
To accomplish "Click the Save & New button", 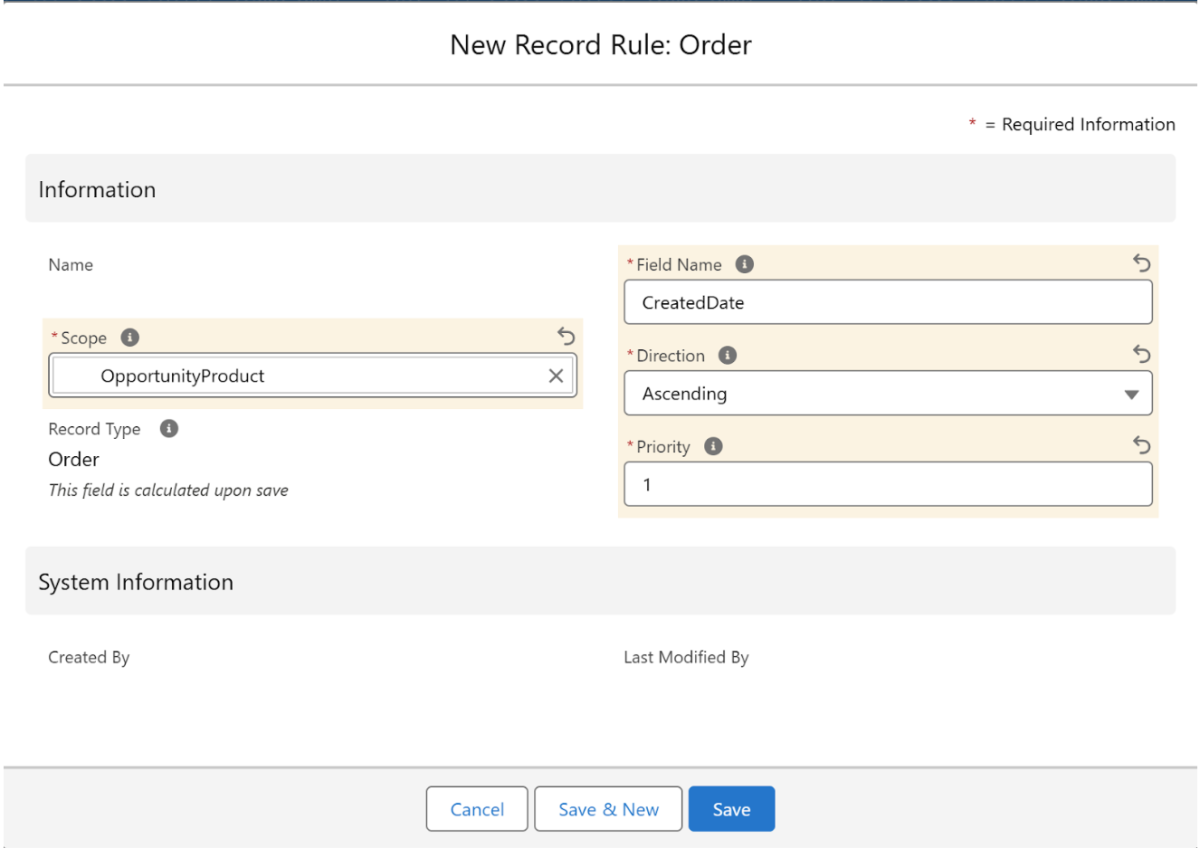I will coord(608,810).
